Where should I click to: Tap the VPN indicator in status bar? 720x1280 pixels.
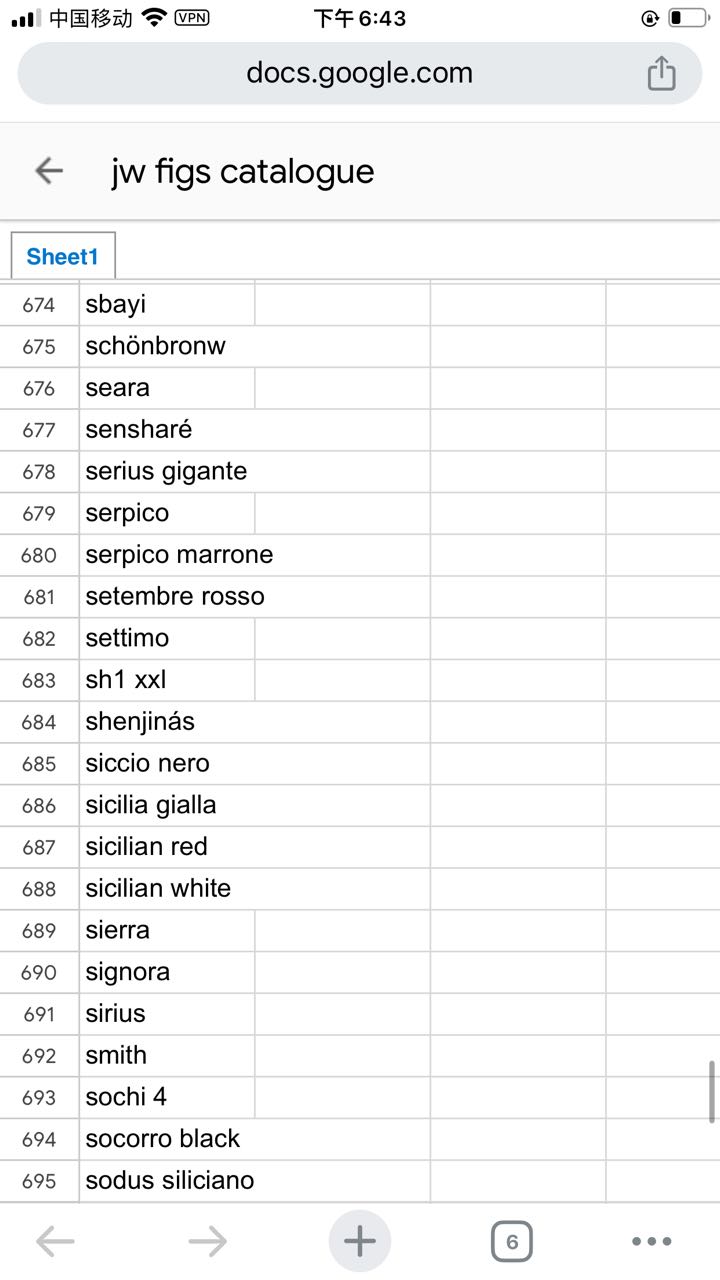tap(192, 18)
